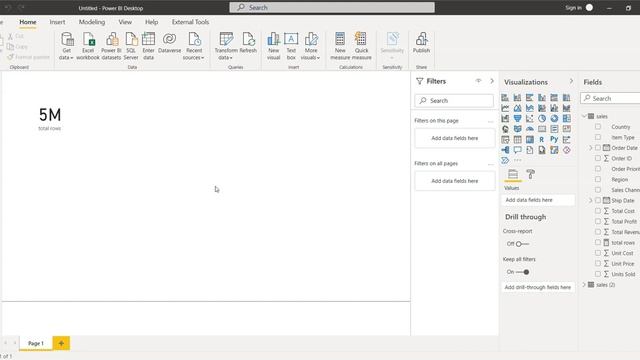Open the Help ribbon tab
Image resolution: width=640 pixels, height=360 pixels.
pos(151,22)
